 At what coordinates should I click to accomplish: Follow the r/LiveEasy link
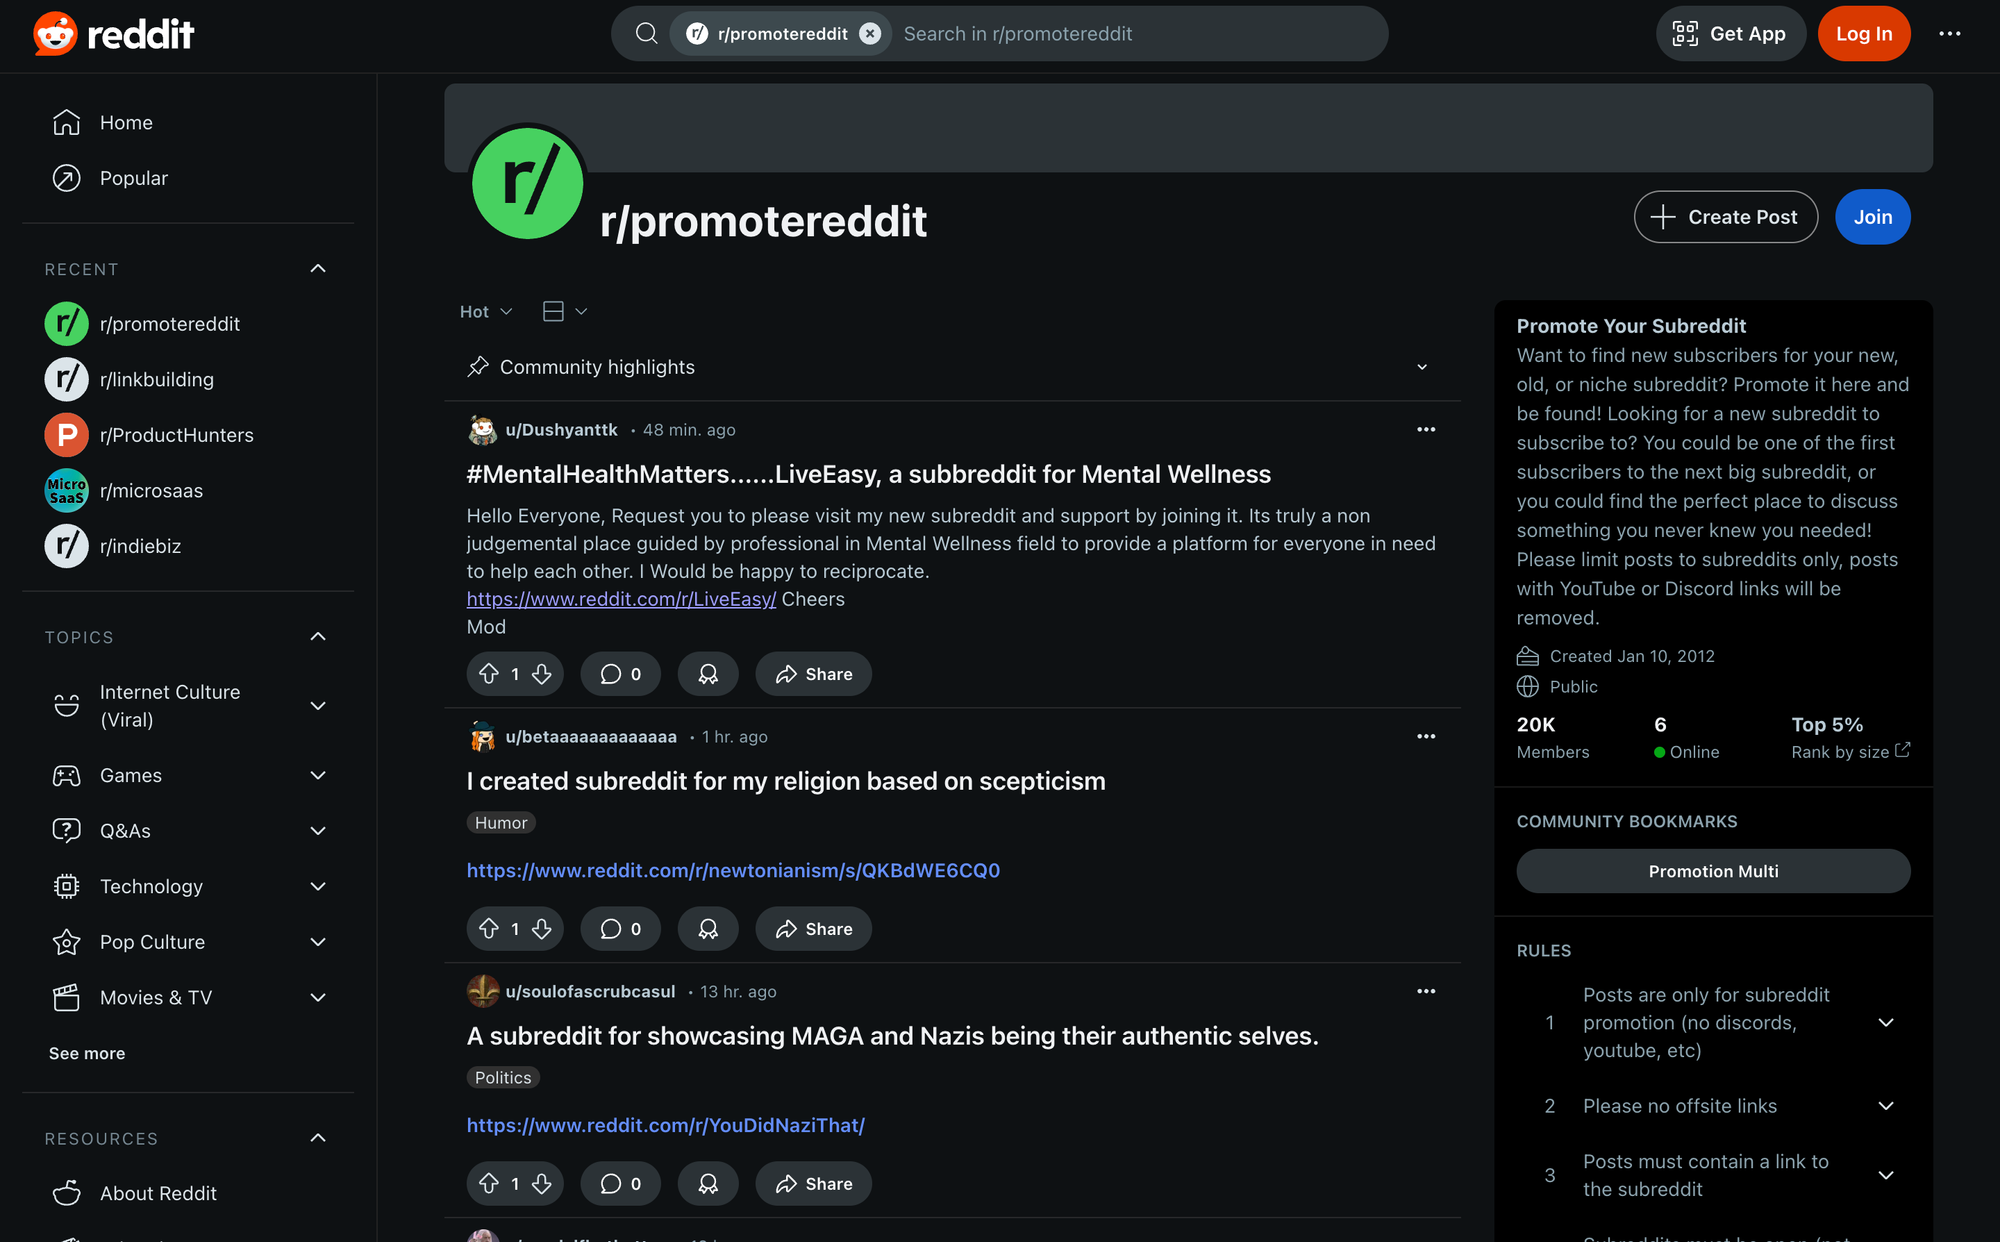(621, 599)
